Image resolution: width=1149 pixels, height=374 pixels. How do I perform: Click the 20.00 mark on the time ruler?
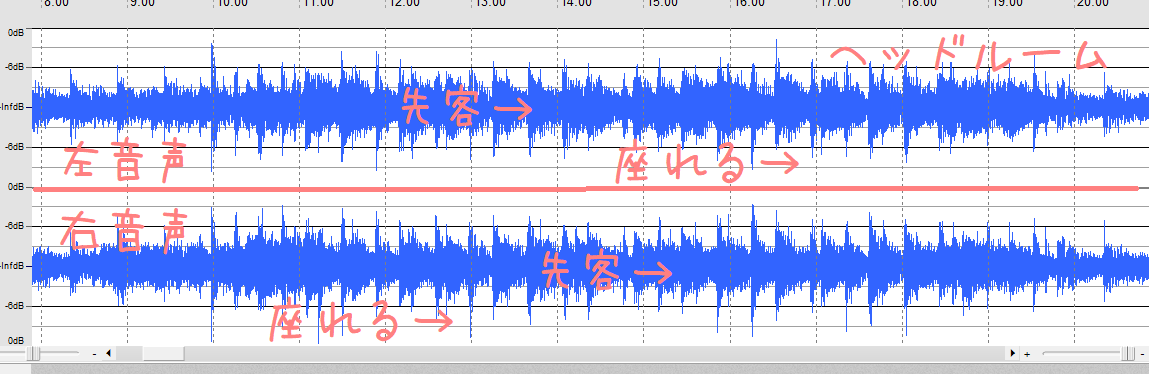[1093, 4]
